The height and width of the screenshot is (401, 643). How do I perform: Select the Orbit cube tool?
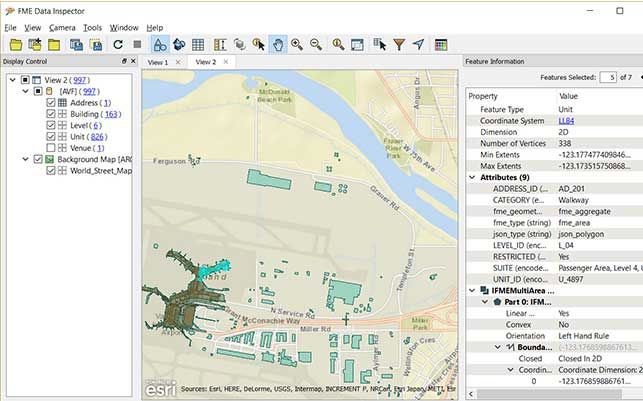[239, 44]
